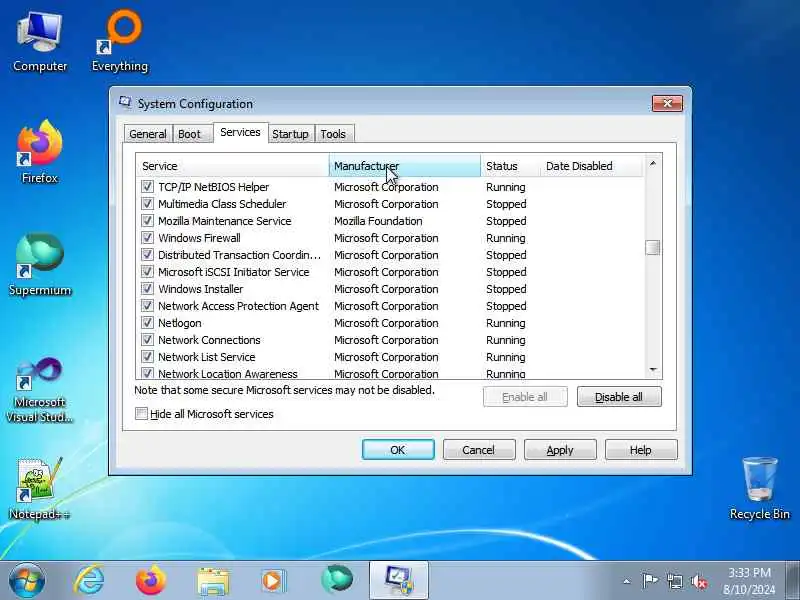Viewport: 800px width, 600px height.
Task: Toggle the Windows Installer service checkbox
Action: tap(147, 289)
